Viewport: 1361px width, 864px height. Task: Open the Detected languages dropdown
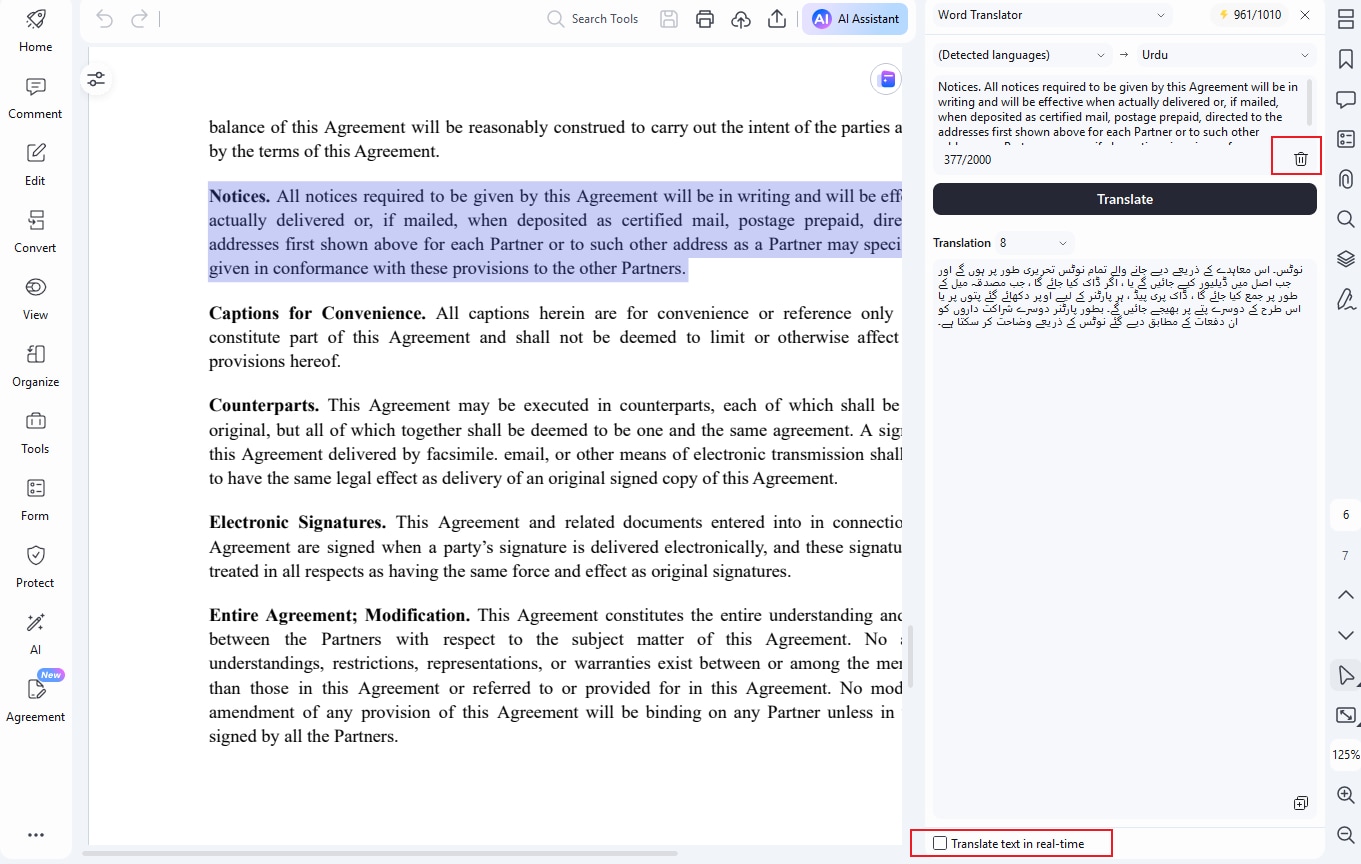[x=1022, y=55]
